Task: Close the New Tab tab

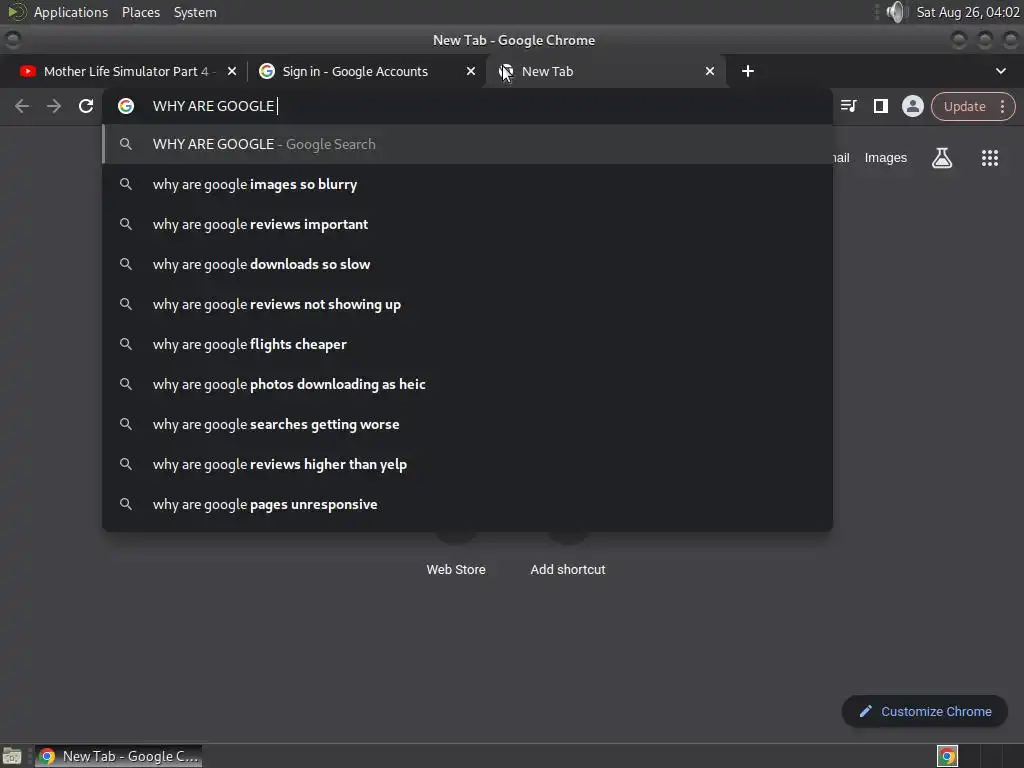Action: 710,71
